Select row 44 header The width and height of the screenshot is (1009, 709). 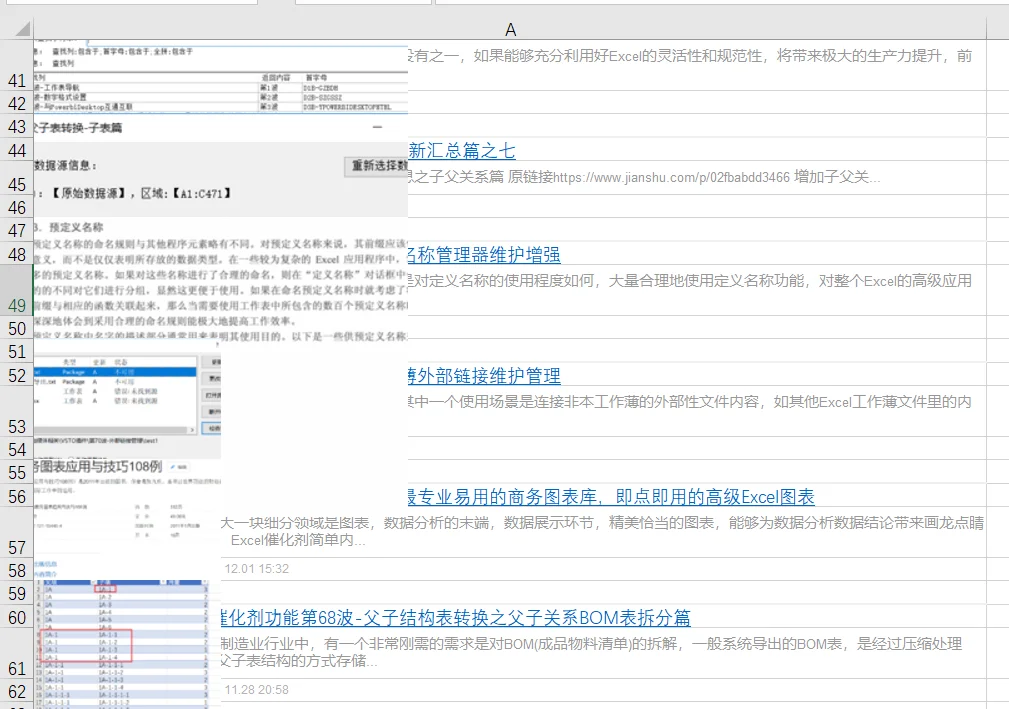click(17, 150)
